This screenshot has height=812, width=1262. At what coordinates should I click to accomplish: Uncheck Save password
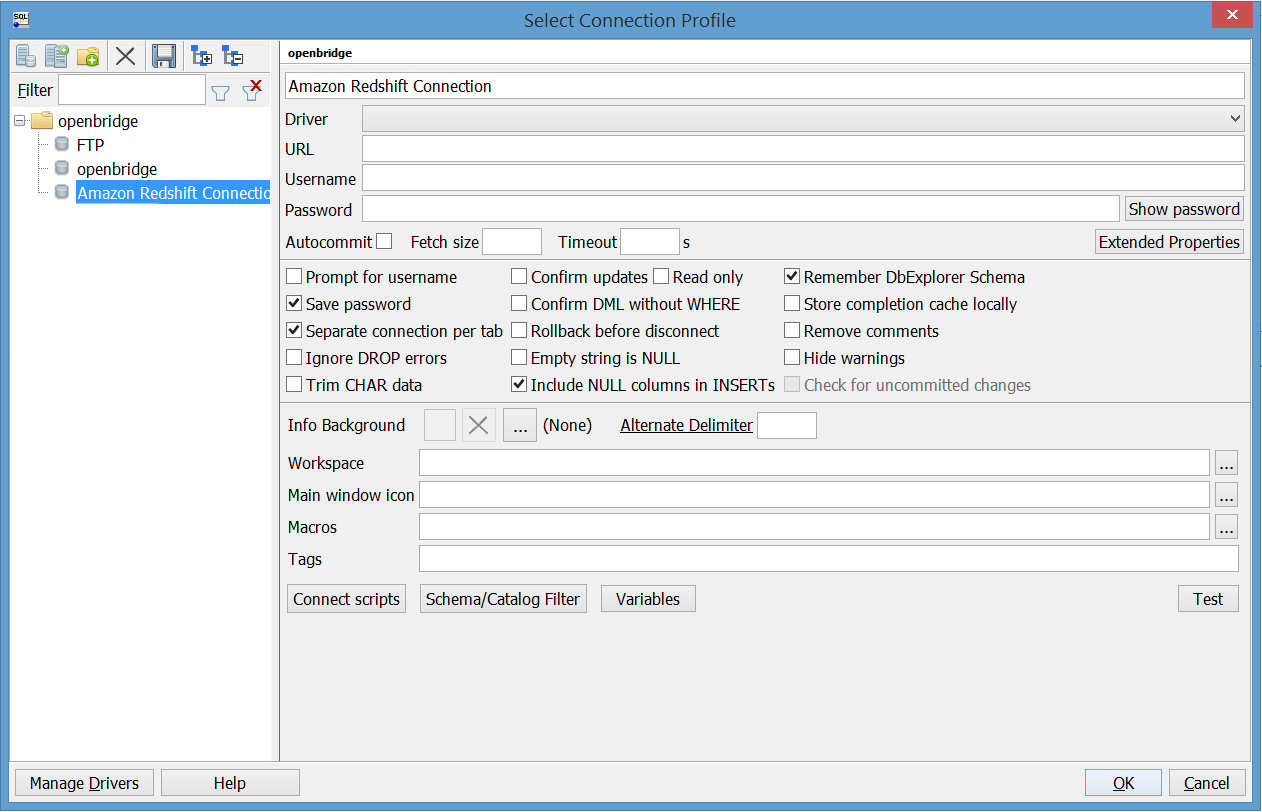point(294,304)
